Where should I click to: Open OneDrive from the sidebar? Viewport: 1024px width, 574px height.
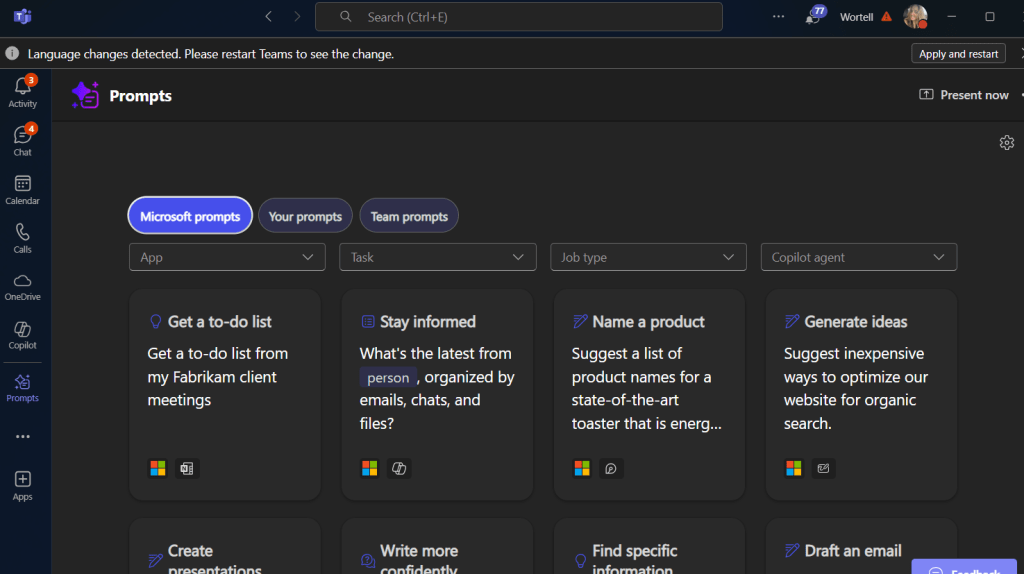click(22, 286)
